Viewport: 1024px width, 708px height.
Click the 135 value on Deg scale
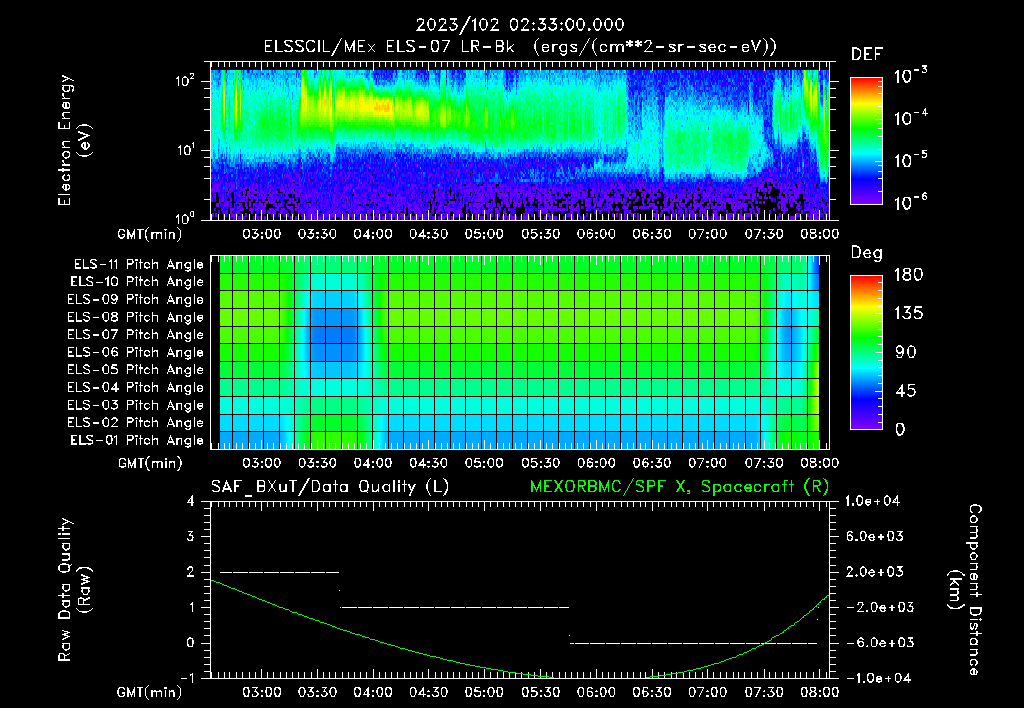pos(909,313)
